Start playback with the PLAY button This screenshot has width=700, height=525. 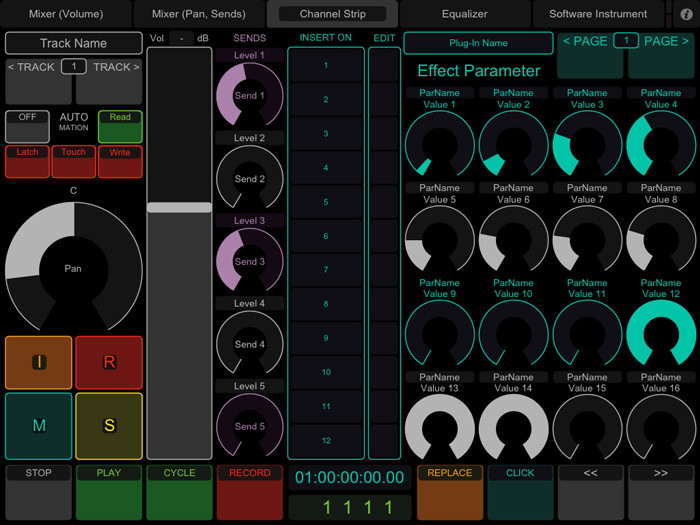click(x=109, y=492)
